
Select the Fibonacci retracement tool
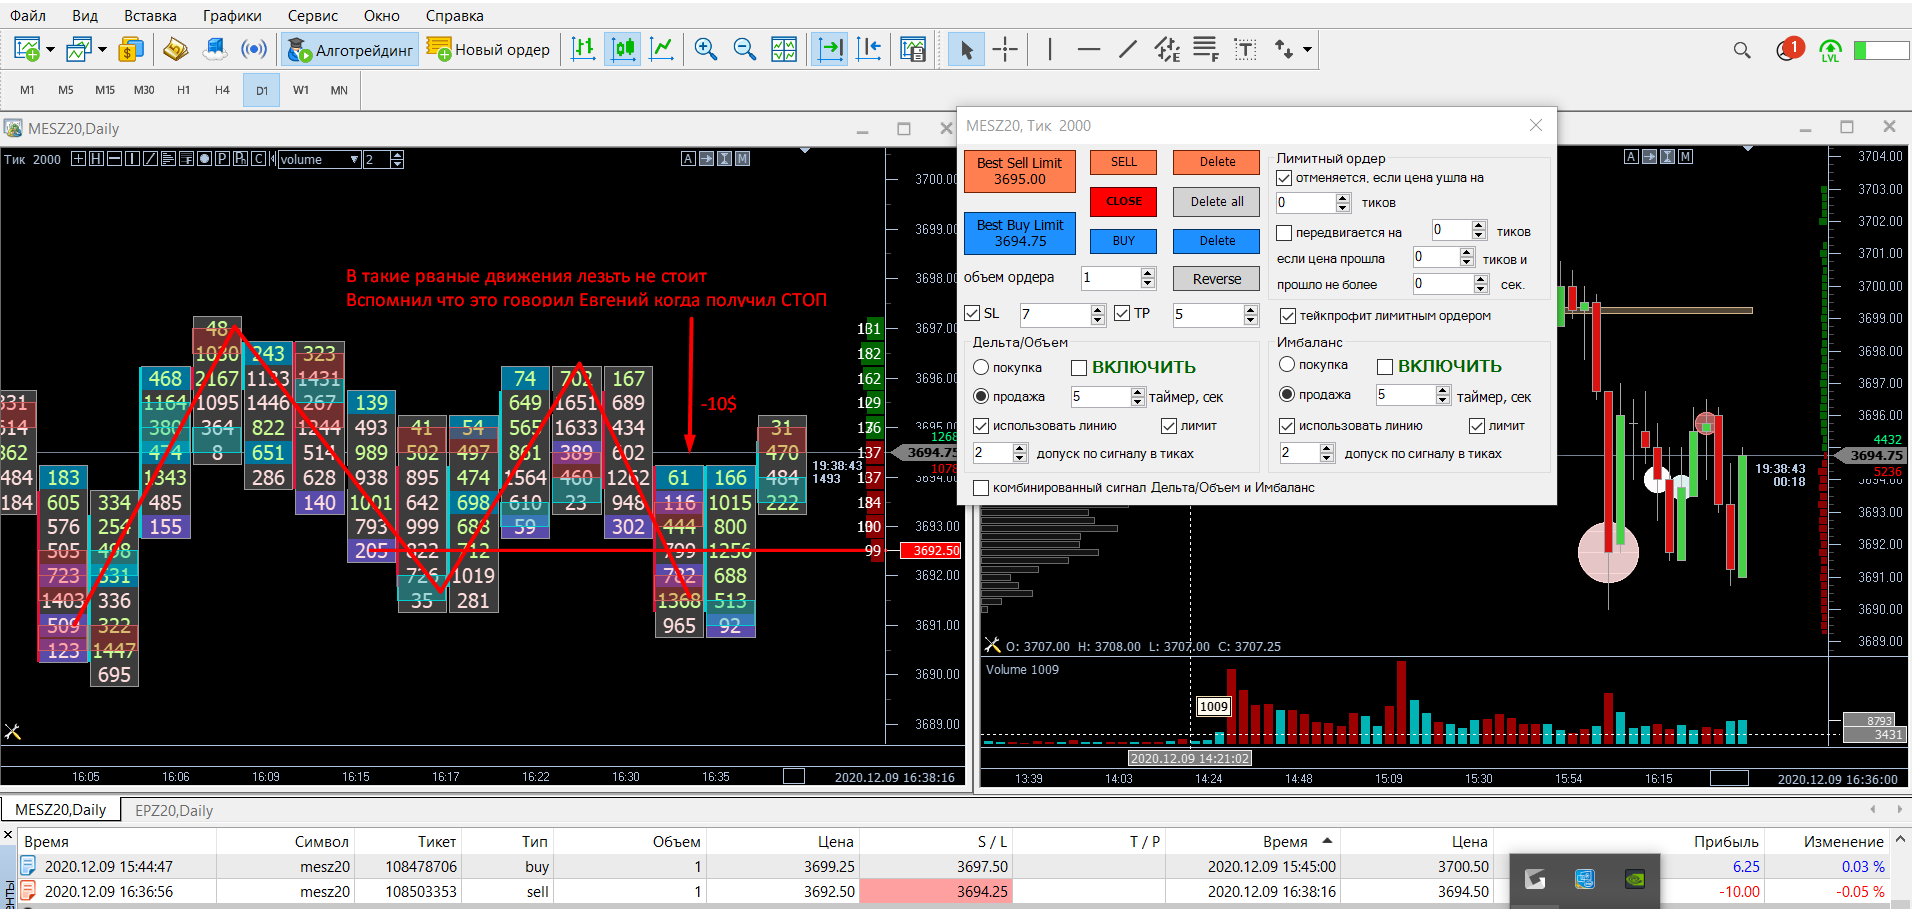[1206, 49]
